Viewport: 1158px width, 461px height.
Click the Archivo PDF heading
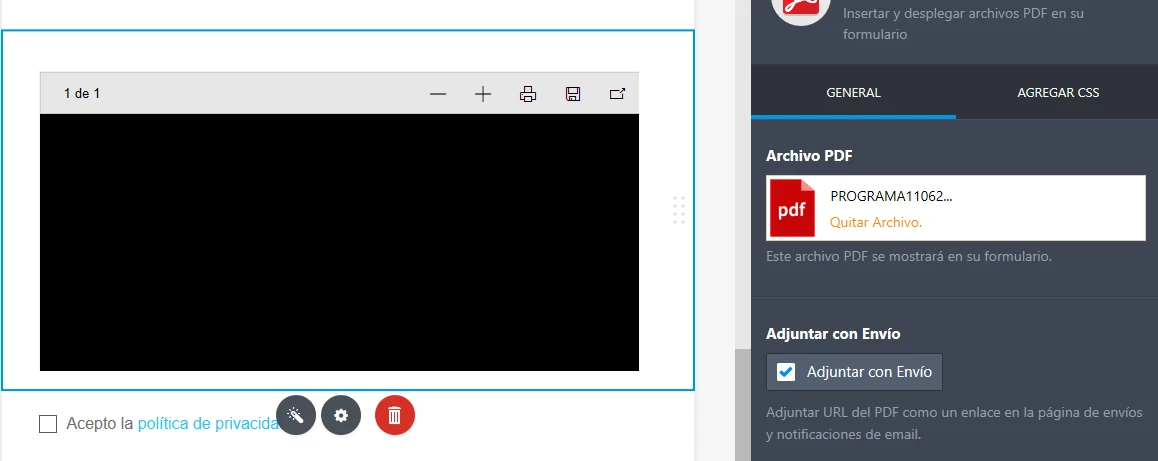pyautogui.click(x=810, y=156)
